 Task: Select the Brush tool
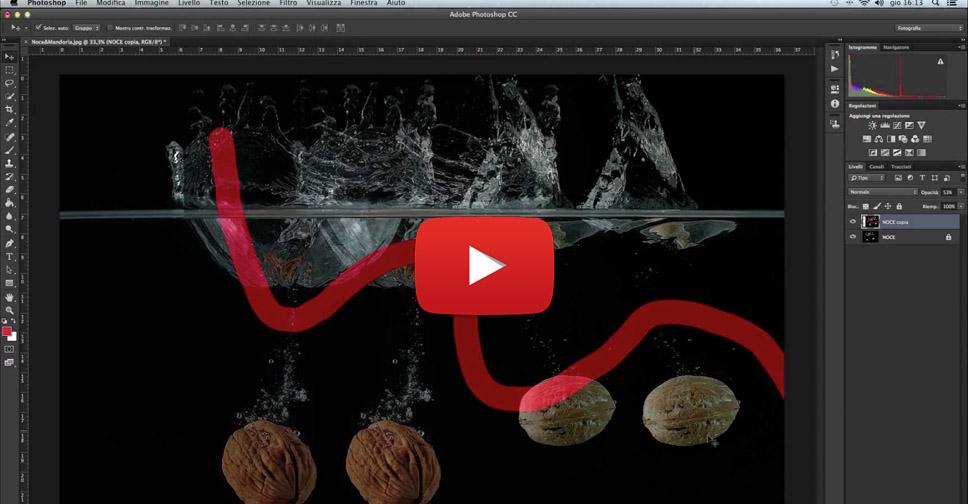coord(9,150)
